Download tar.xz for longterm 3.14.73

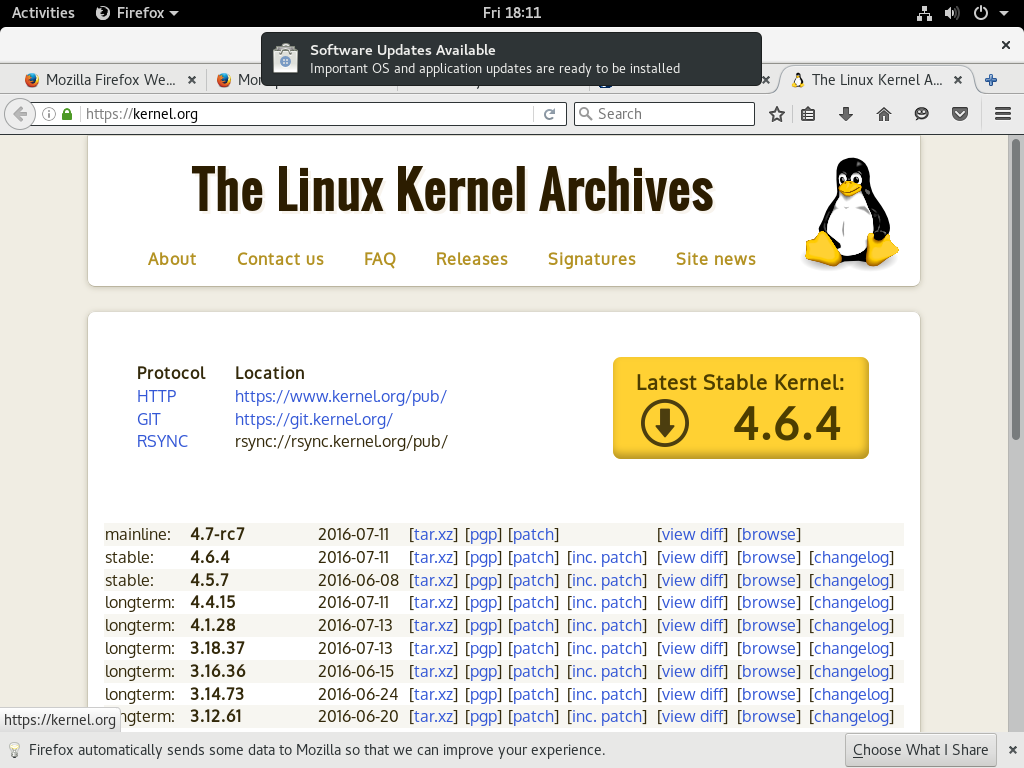click(x=434, y=694)
